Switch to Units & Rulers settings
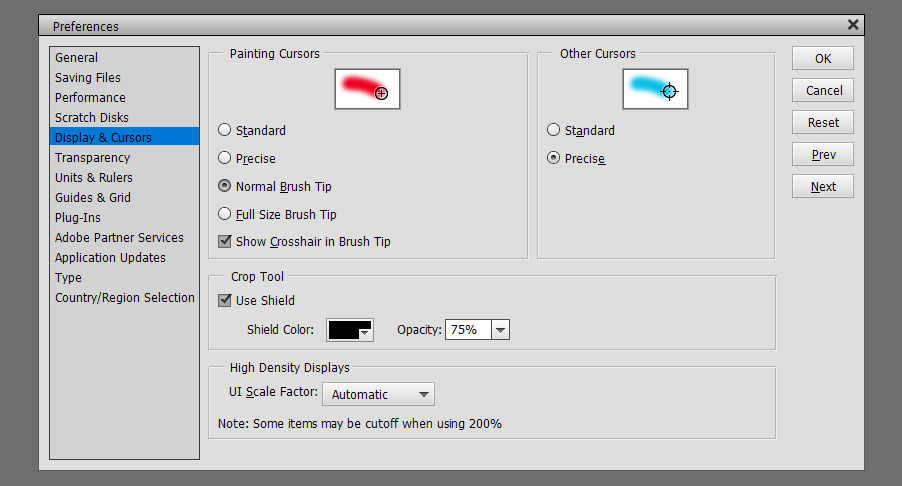 coord(124,178)
